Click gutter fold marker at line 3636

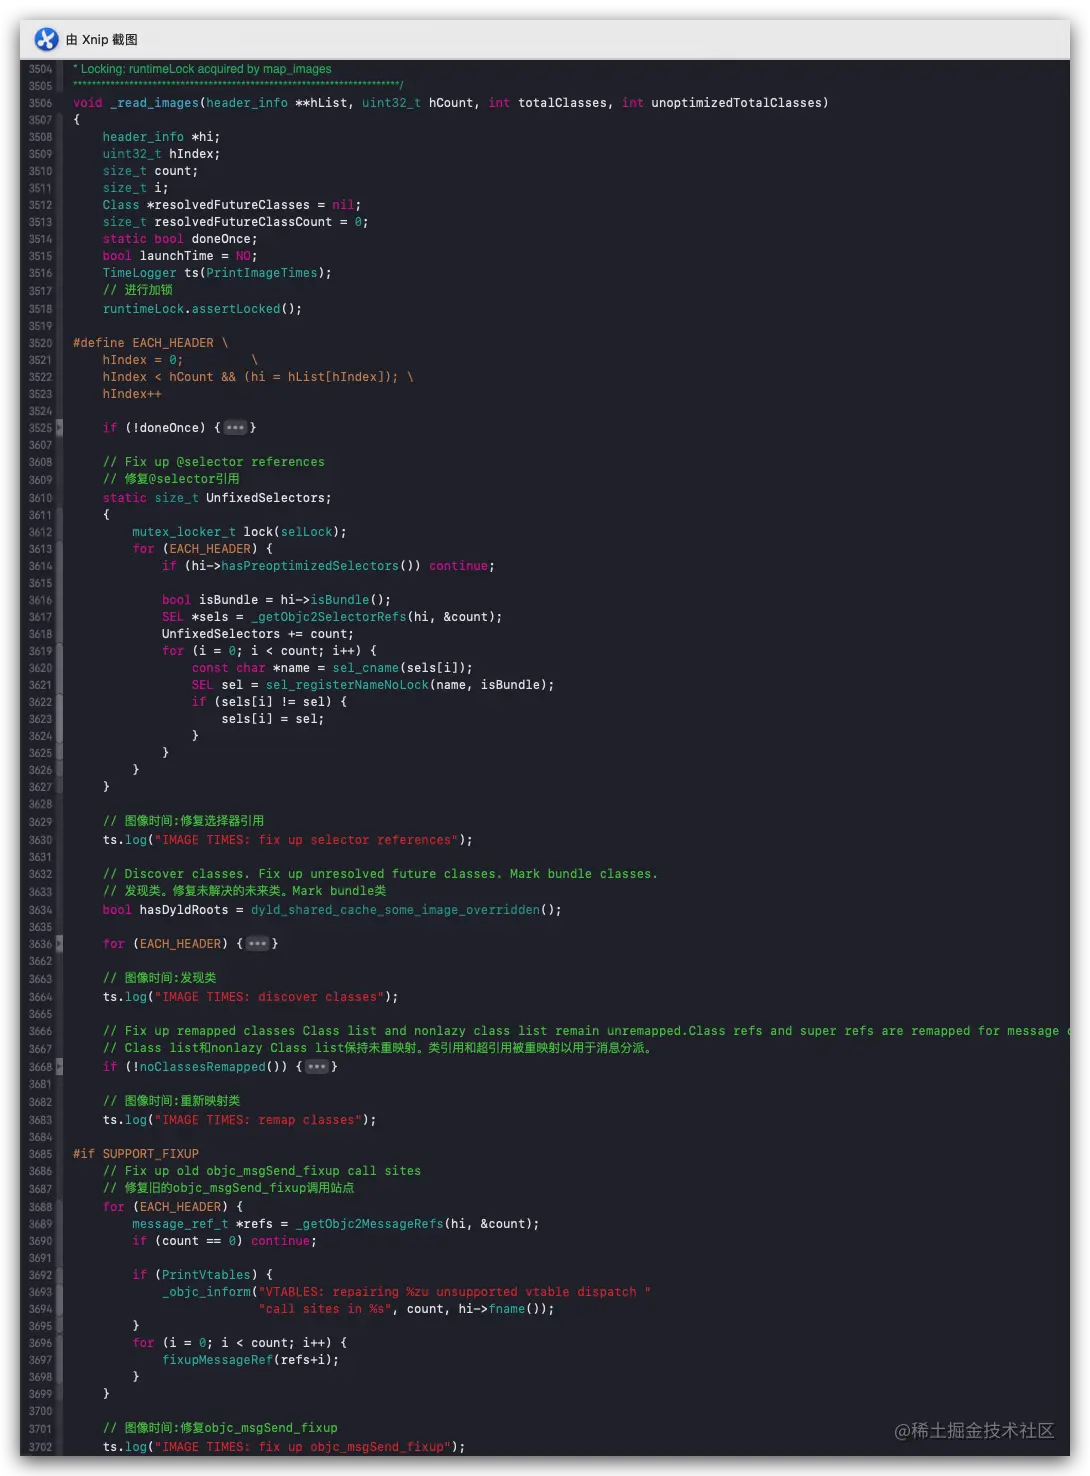point(59,944)
